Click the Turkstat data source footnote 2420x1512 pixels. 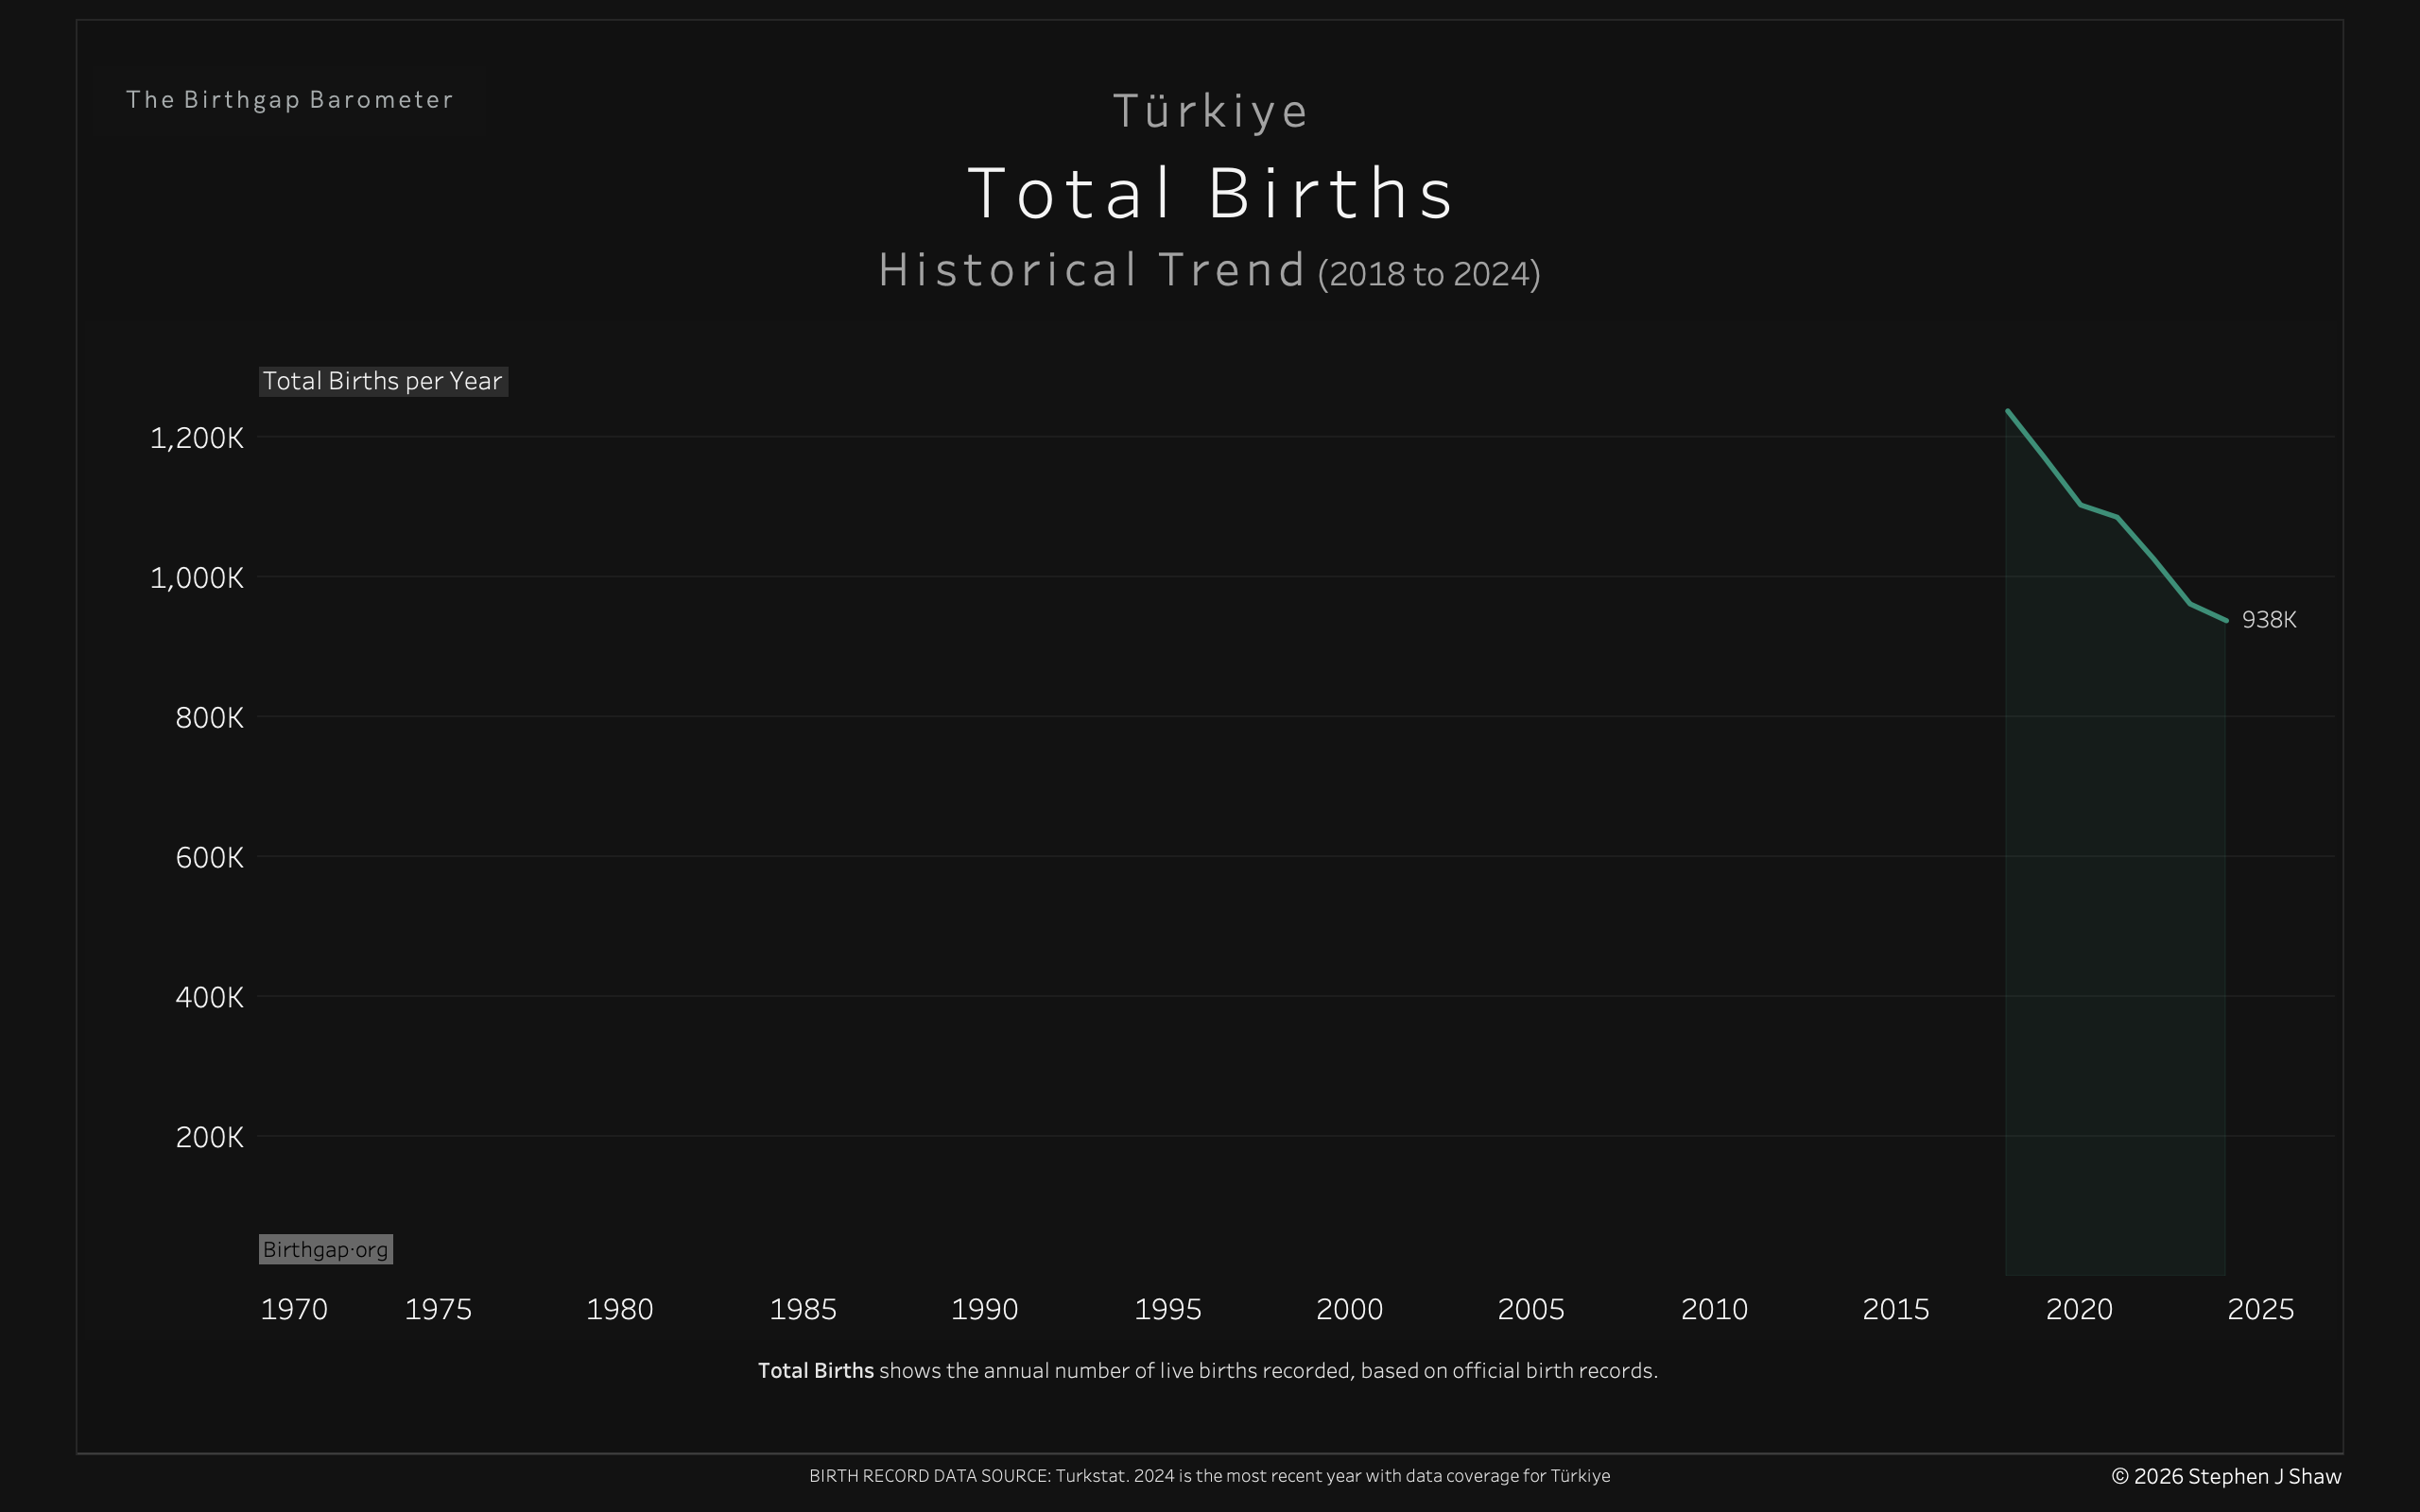(1209, 1476)
